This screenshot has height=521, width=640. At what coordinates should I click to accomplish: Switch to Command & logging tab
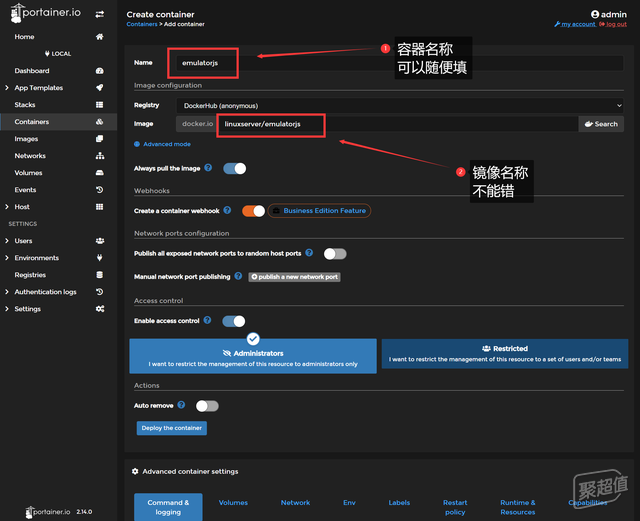168,507
